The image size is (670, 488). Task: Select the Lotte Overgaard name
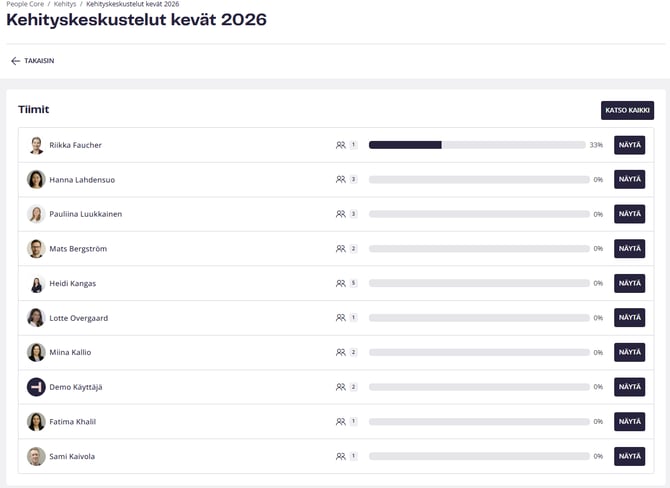pos(79,318)
